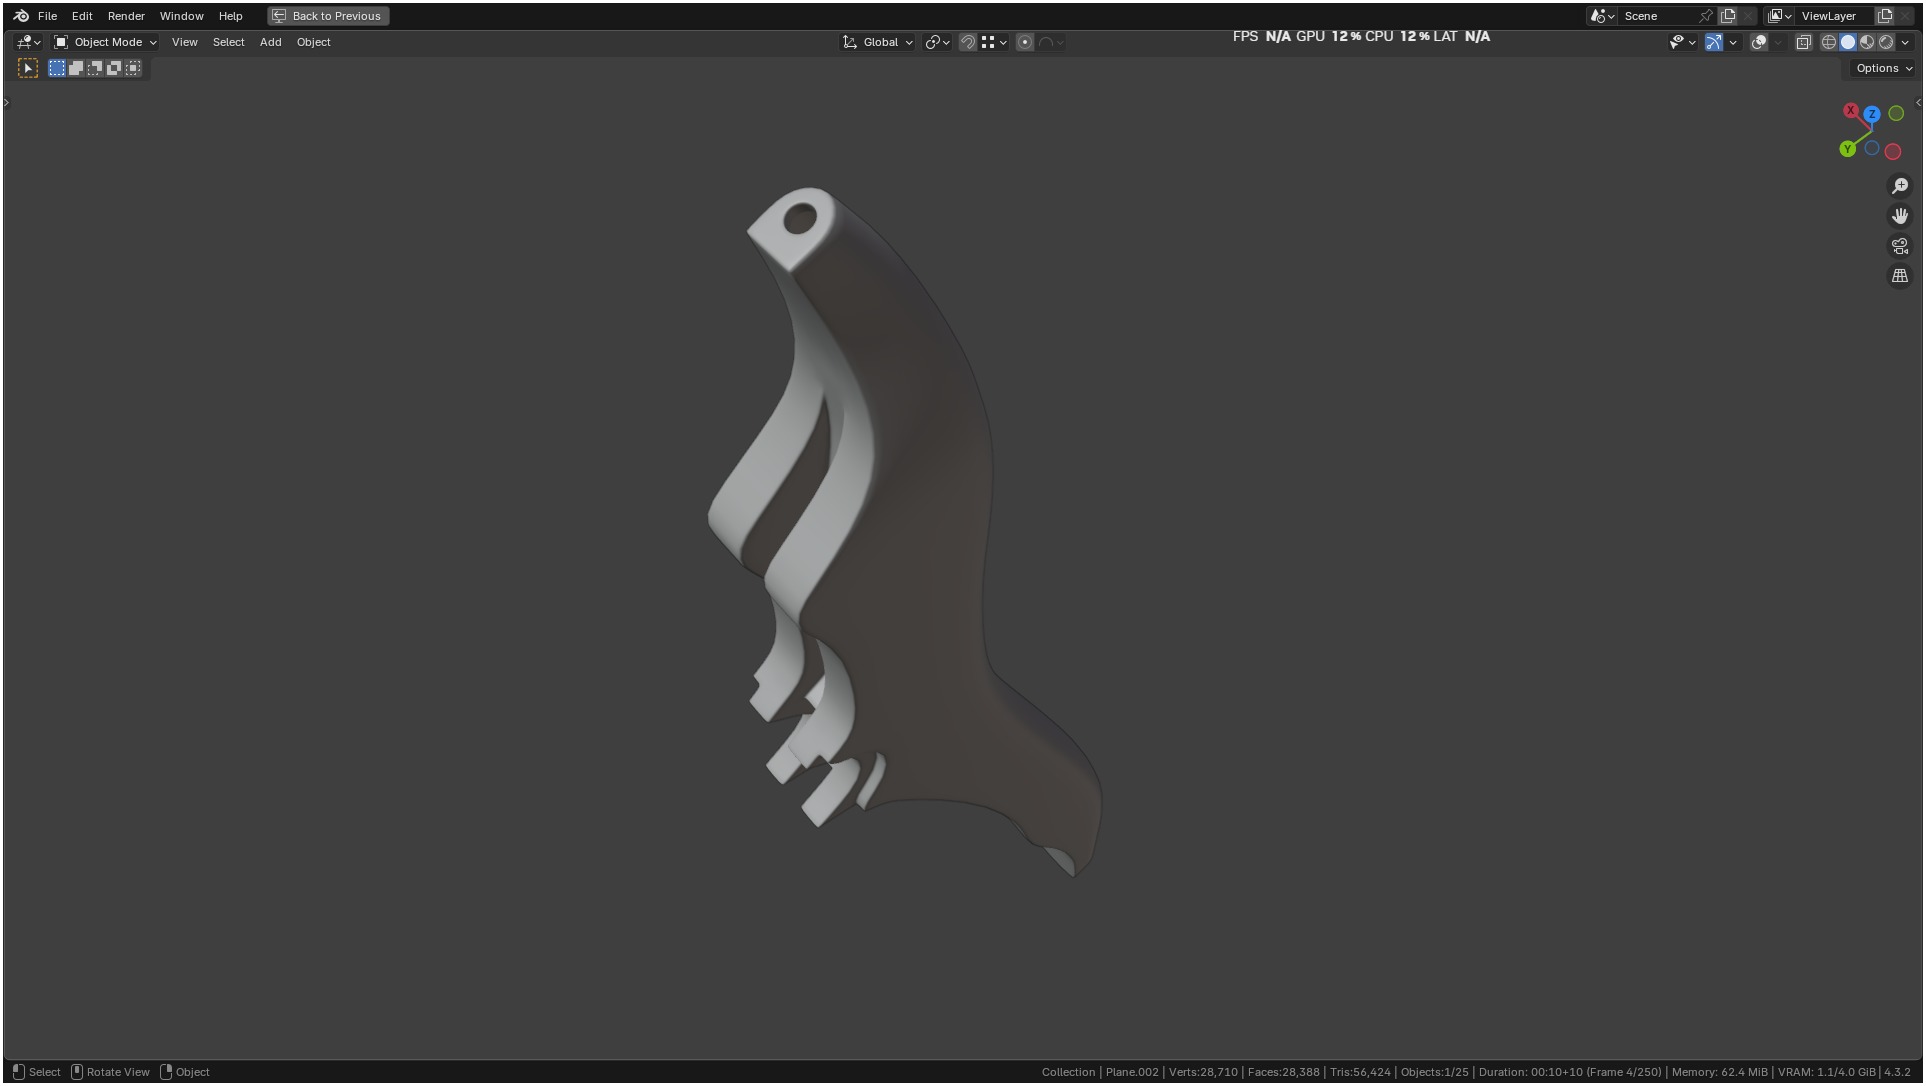The width and height of the screenshot is (1926, 1086).
Task: Expand the gizmo settings dropdown arrow
Action: click(x=1733, y=42)
